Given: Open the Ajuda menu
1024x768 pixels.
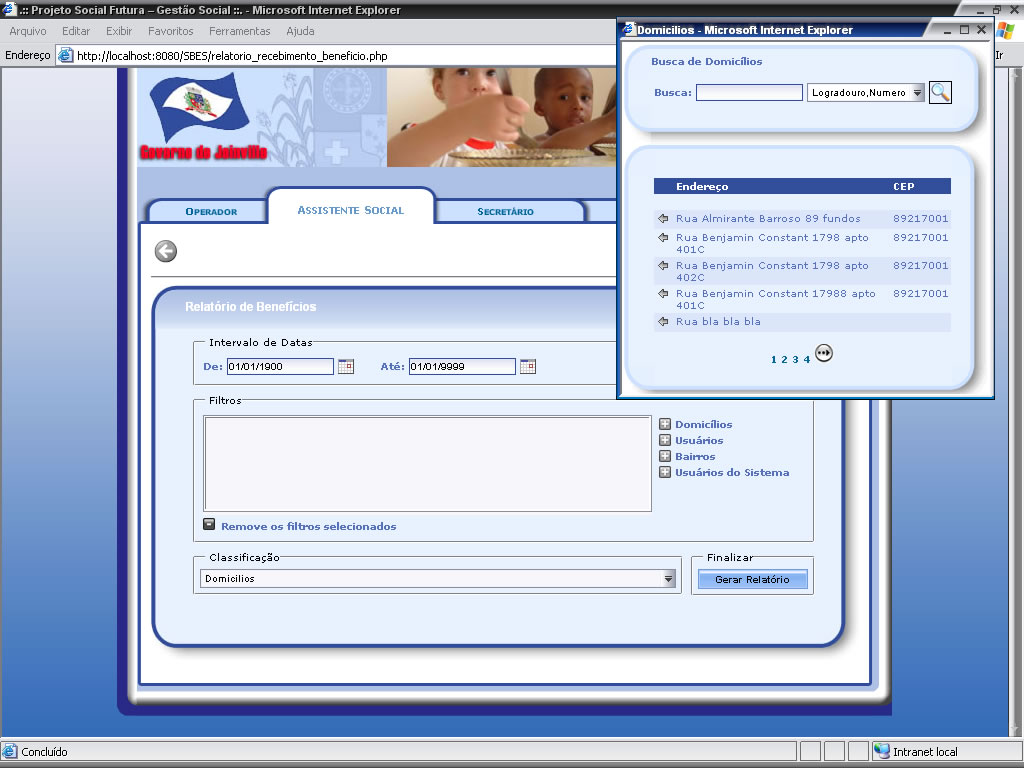Looking at the screenshot, I should (x=300, y=31).
